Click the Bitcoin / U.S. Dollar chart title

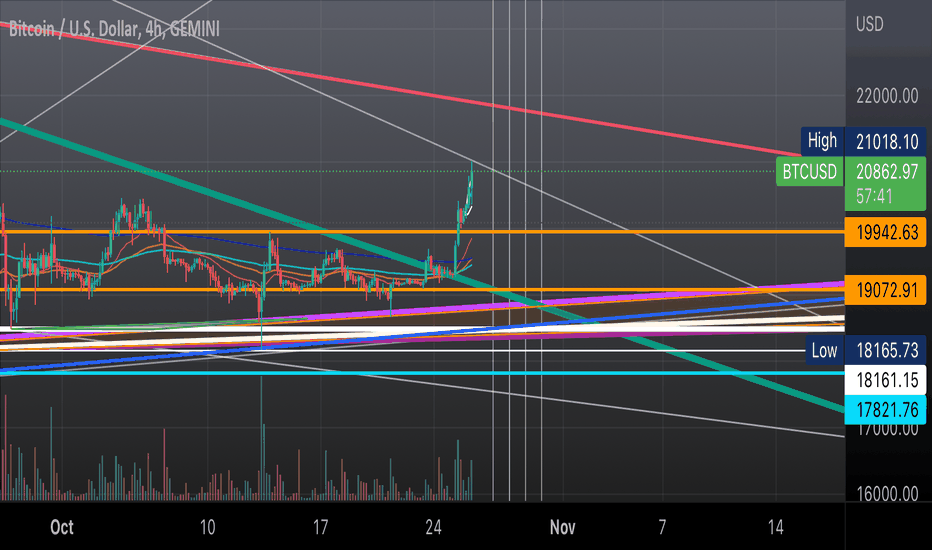click(x=114, y=29)
